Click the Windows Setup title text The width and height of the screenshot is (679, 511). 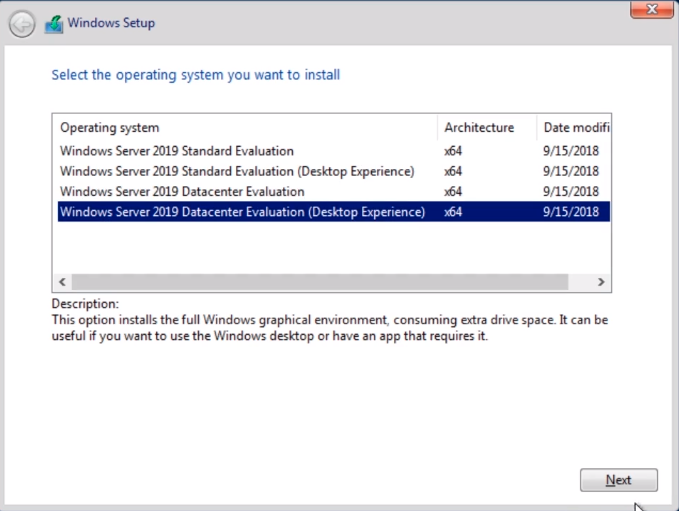tap(111, 23)
